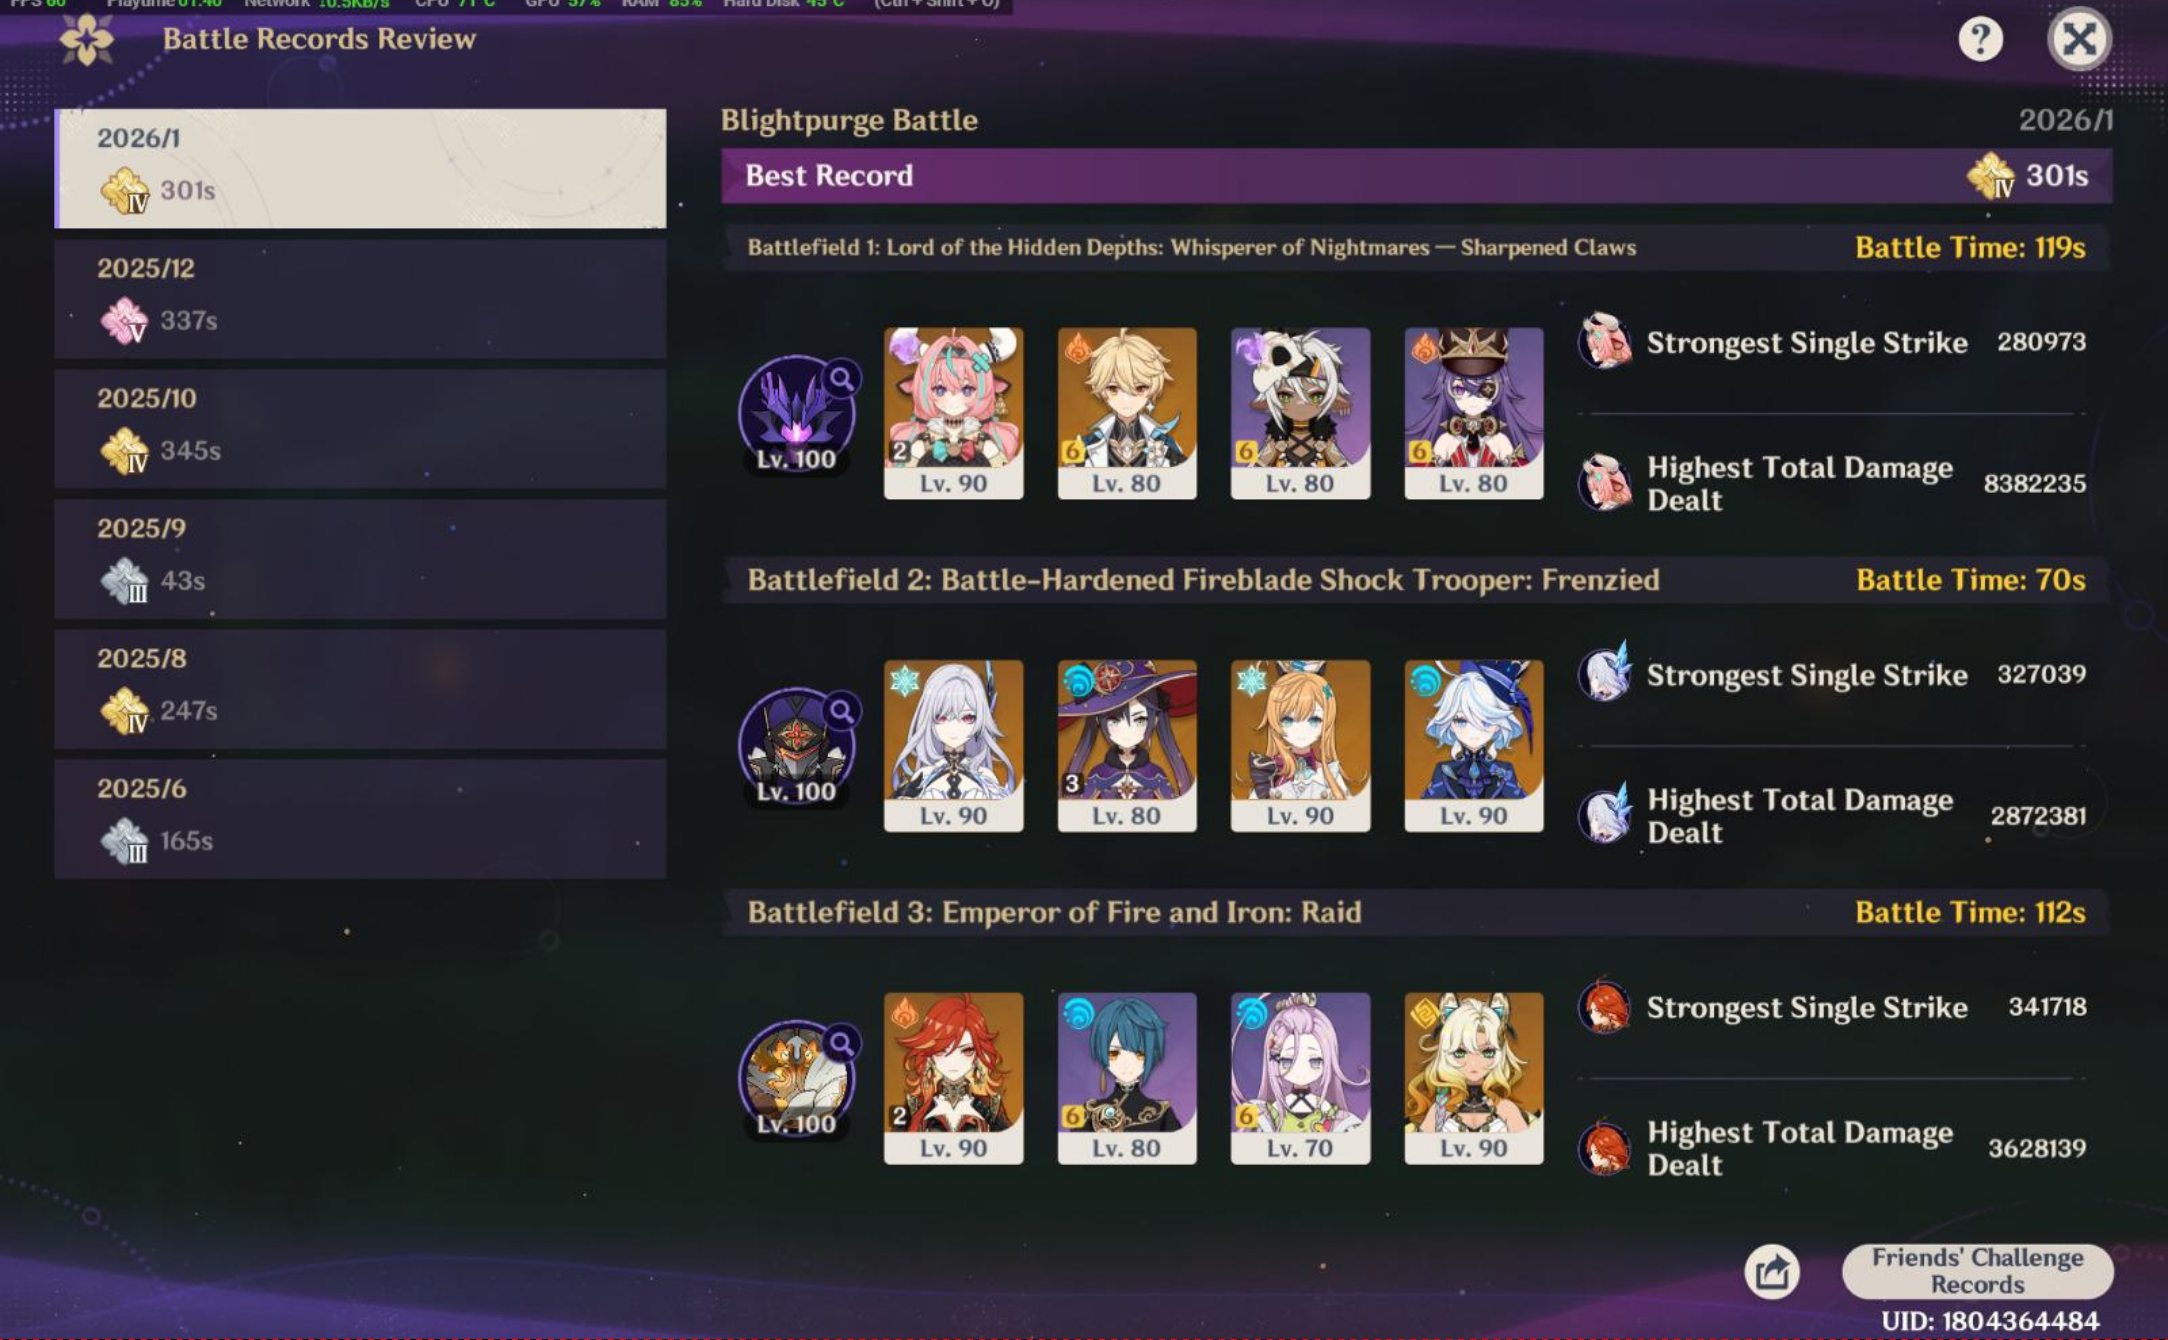Click Battlefield 3 Highest Total Damage avatar
The image size is (2168, 1340).
click(x=1605, y=1148)
